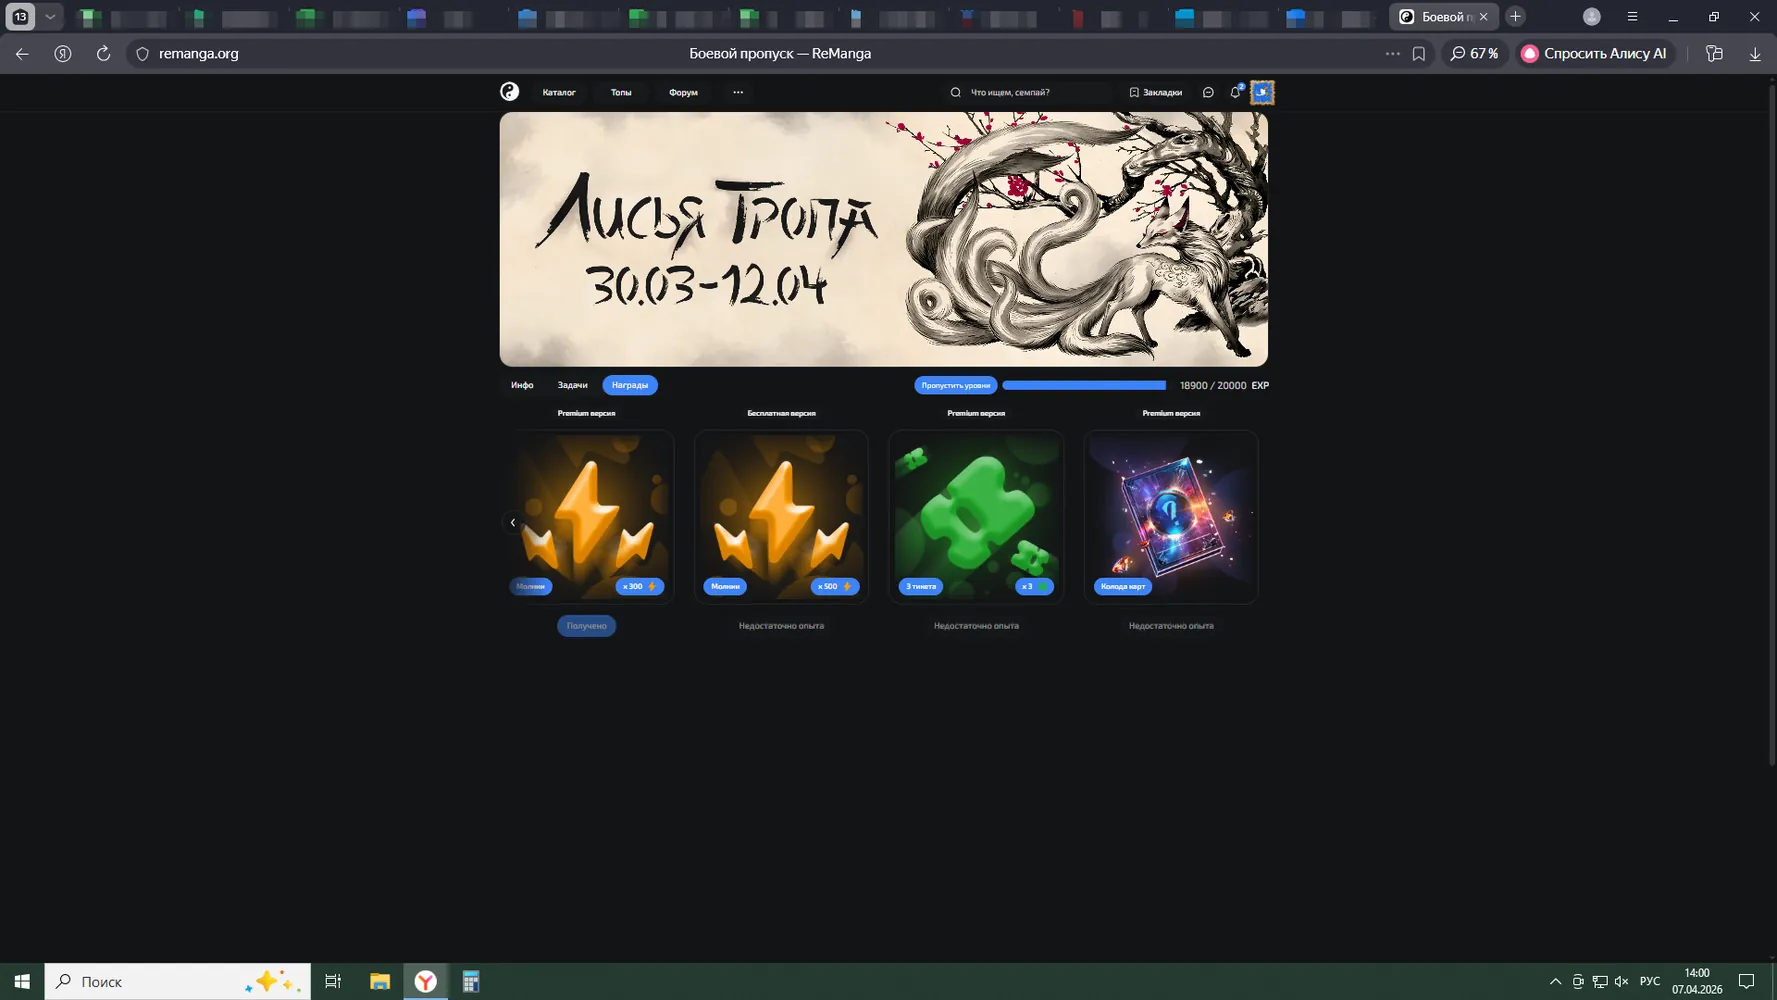
Task: Click the Получено reward button
Action: pyautogui.click(x=586, y=626)
